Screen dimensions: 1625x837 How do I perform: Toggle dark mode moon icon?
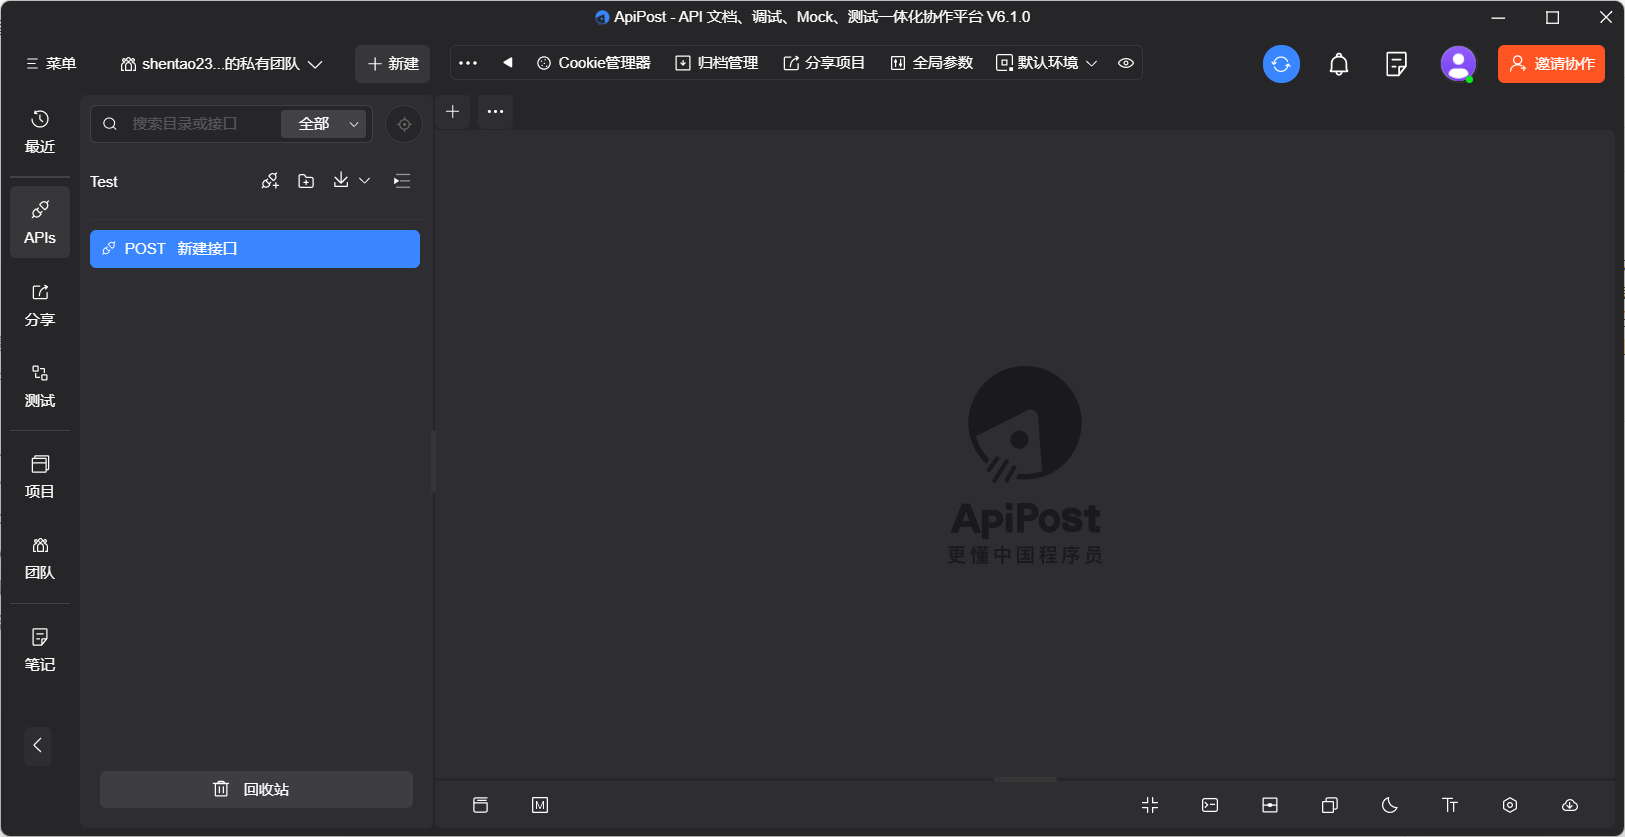(1390, 805)
